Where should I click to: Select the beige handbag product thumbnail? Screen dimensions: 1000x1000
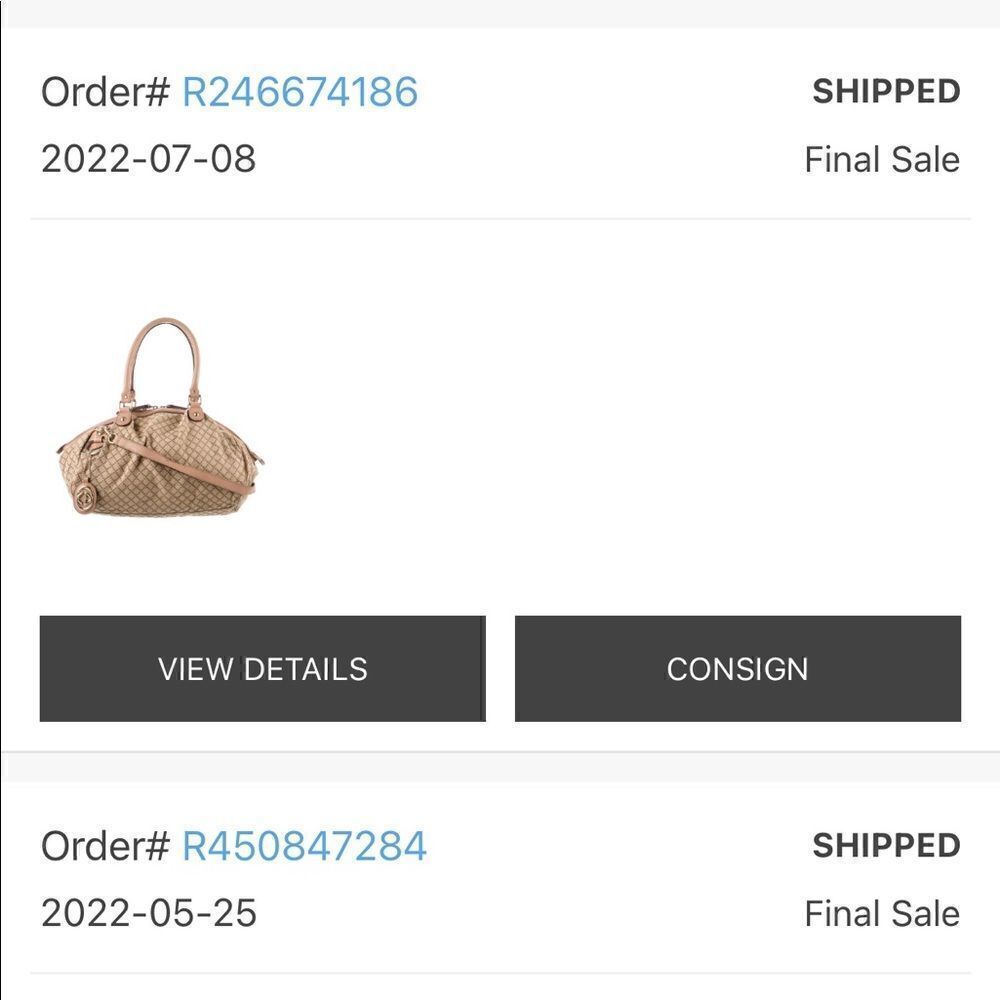[x=162, y=420]
